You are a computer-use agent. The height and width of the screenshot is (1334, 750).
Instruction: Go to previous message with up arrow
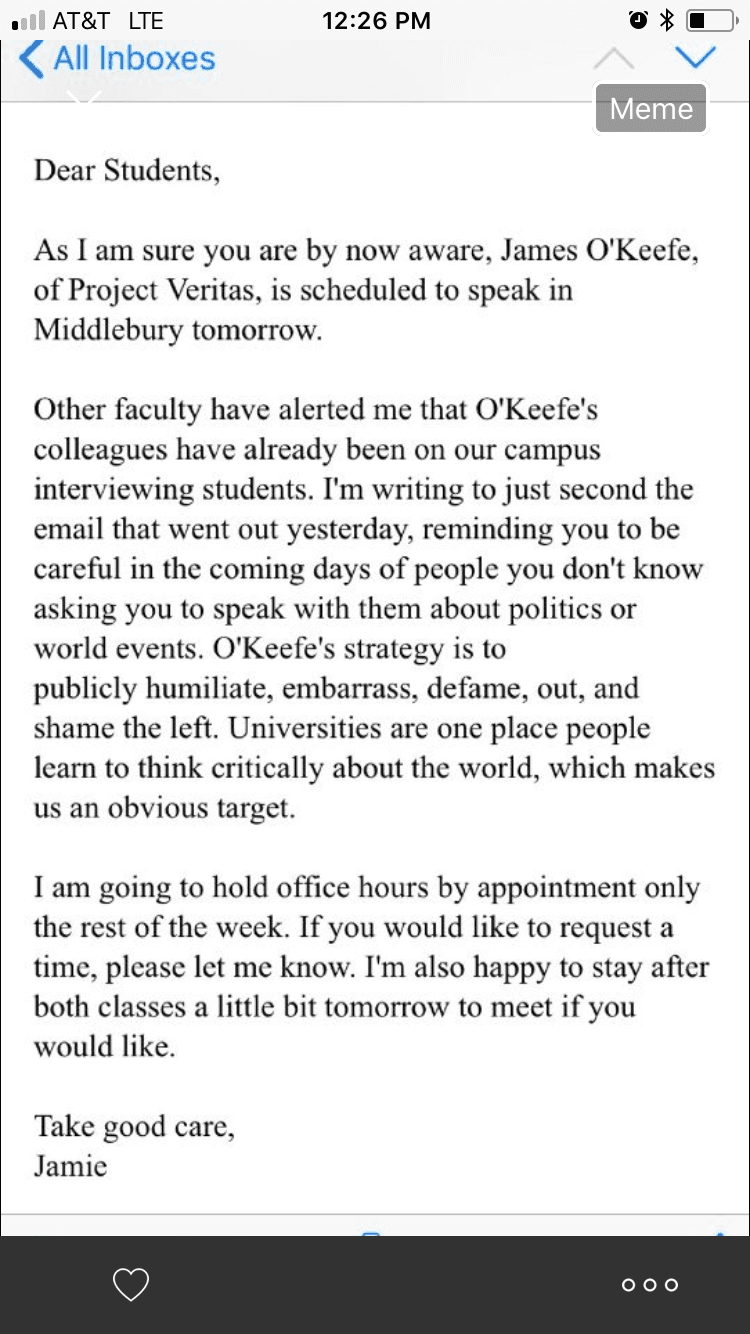(x=613, y=59)
